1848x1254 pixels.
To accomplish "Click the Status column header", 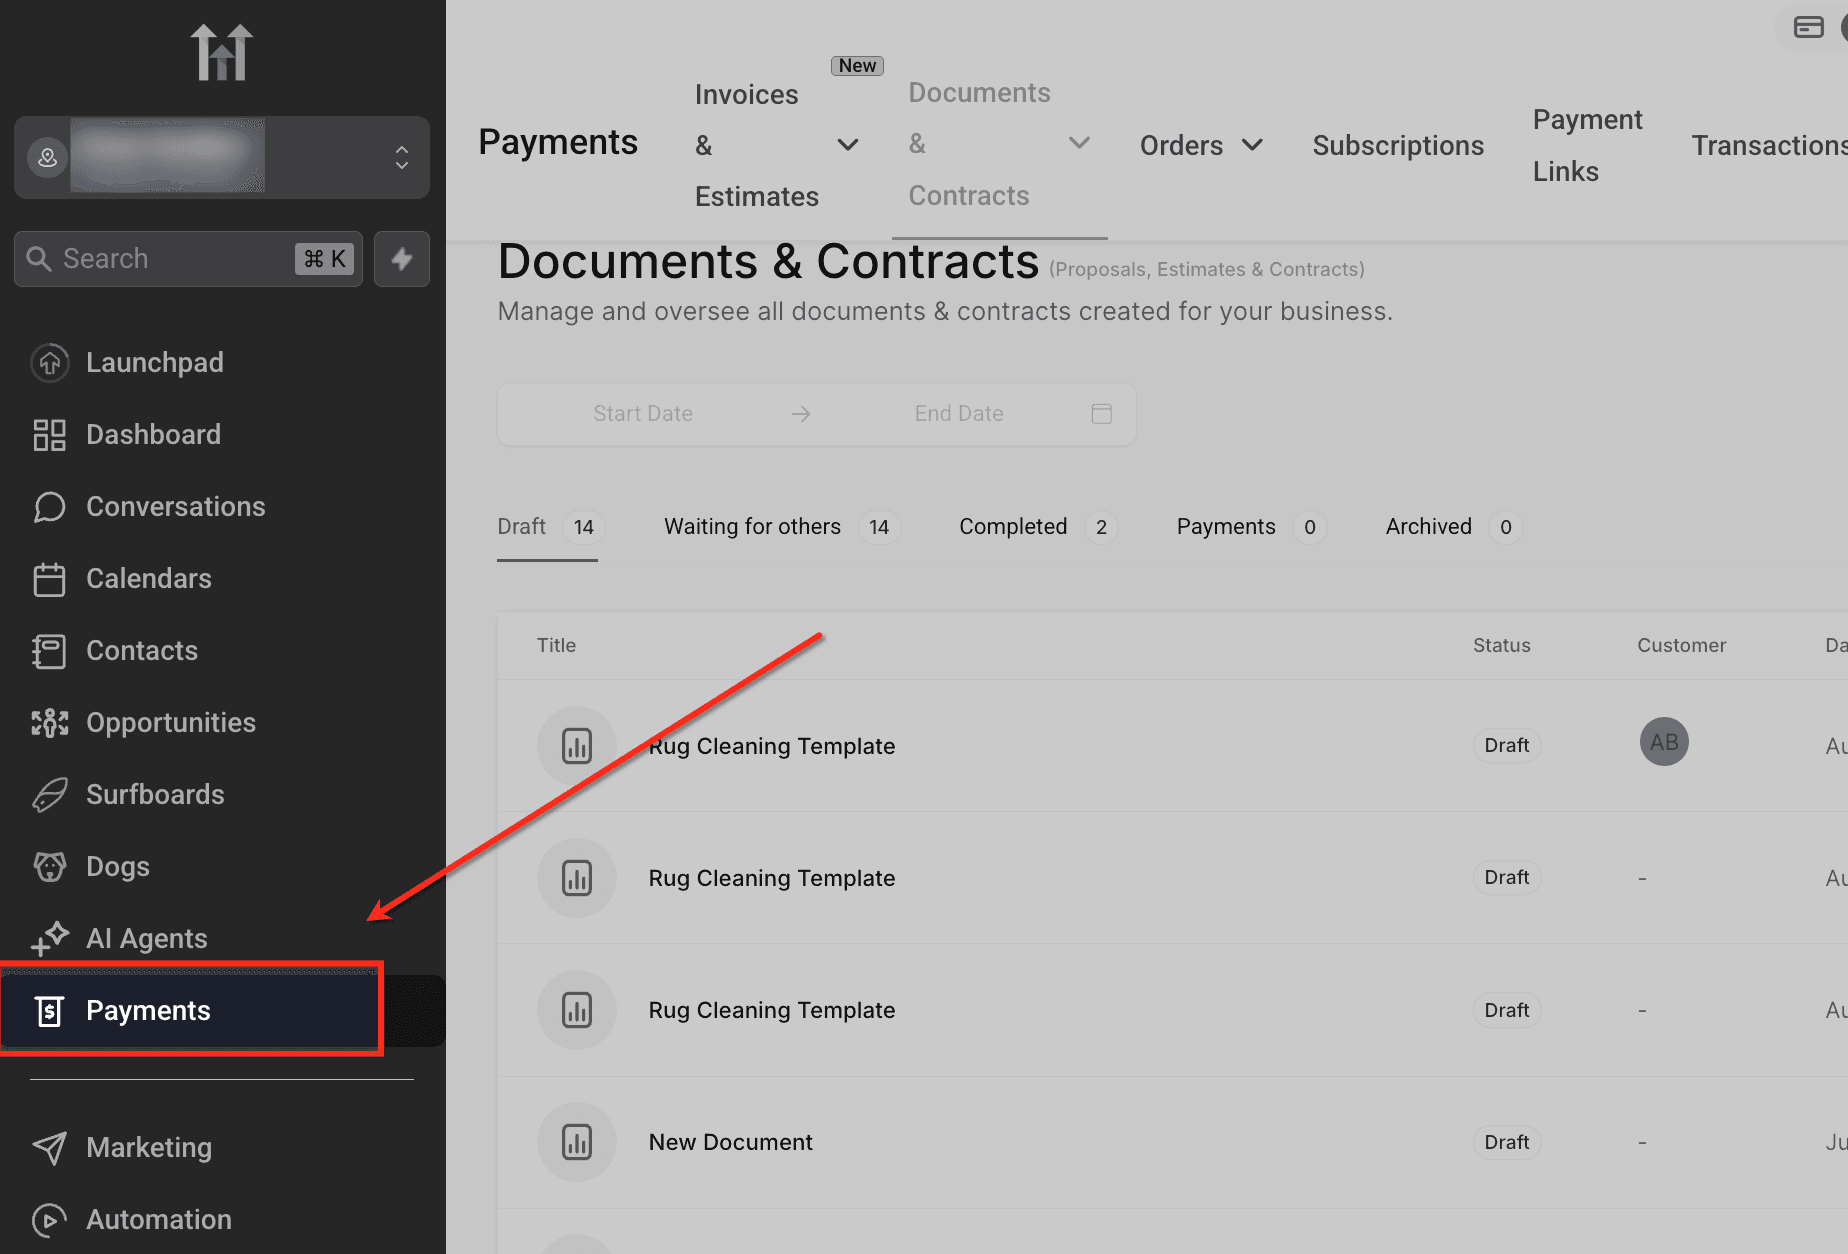I will pos(1501,645).
